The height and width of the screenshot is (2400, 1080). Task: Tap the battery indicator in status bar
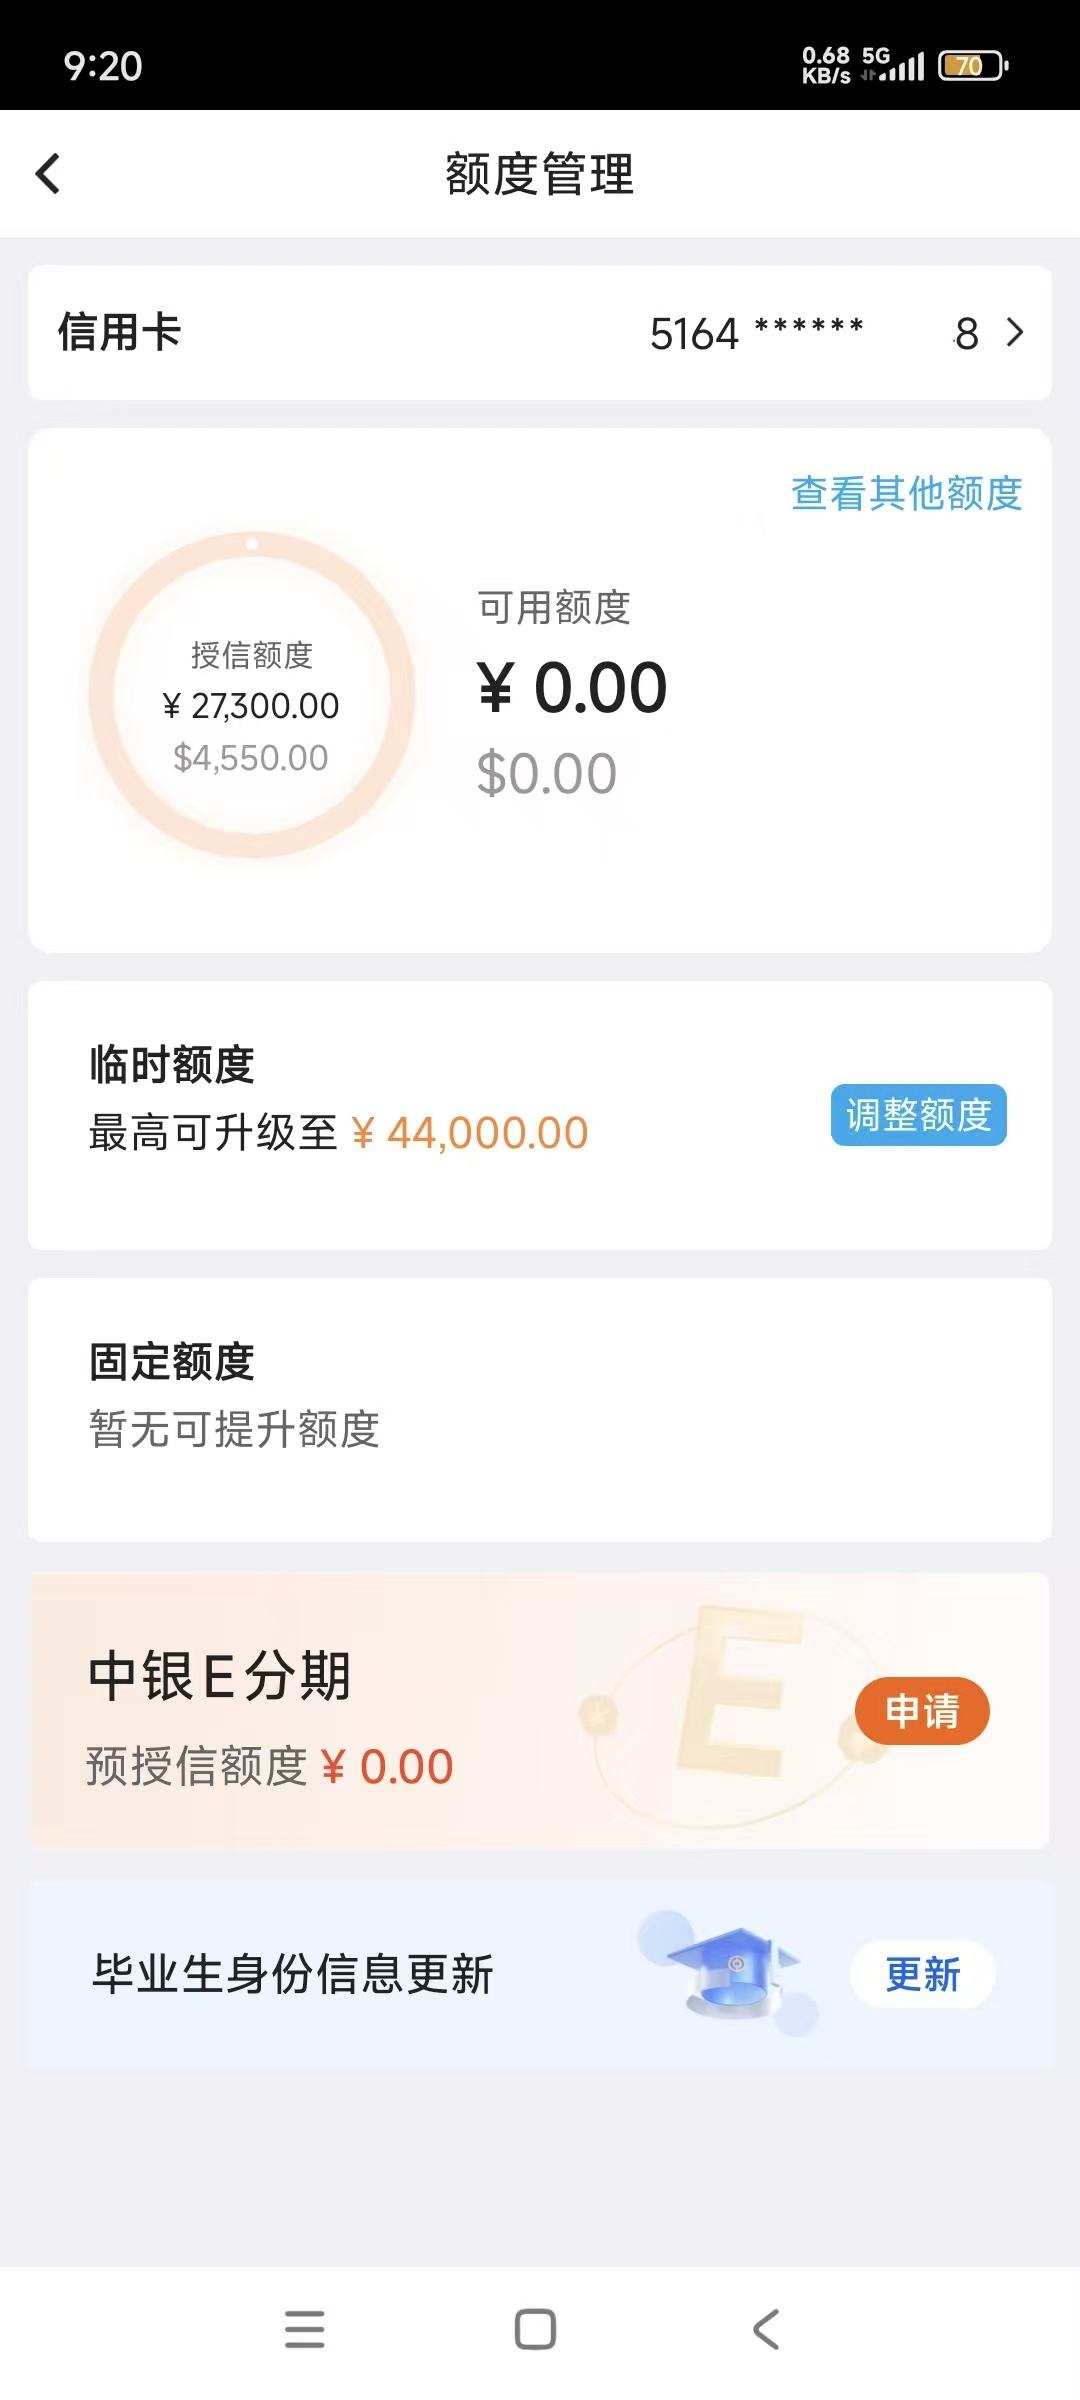click(x=973, y=66)
